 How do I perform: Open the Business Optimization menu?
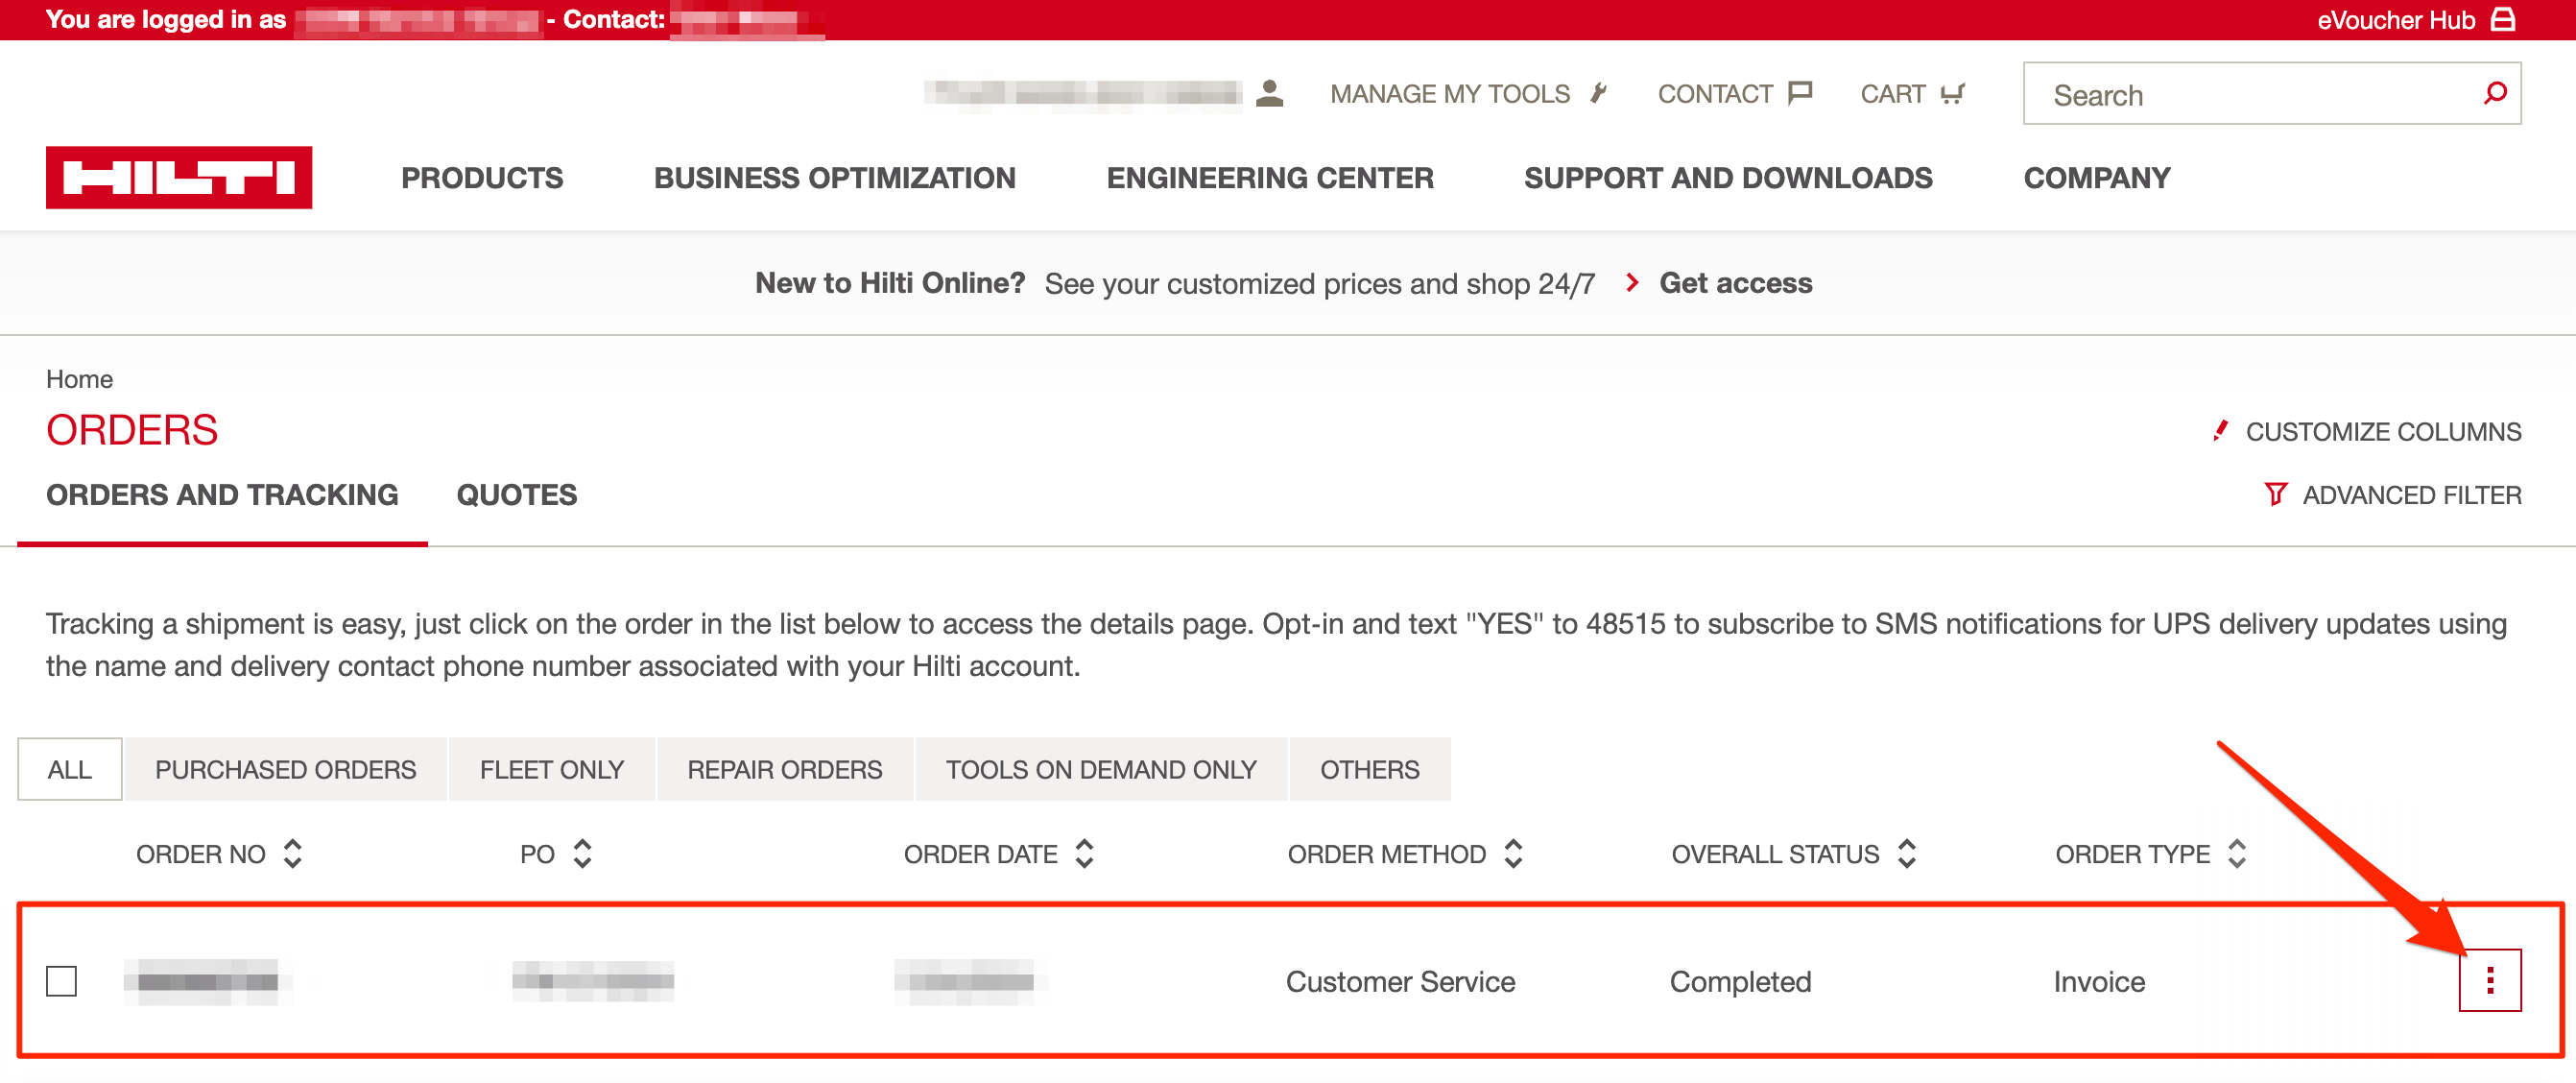tap(834, 178)
